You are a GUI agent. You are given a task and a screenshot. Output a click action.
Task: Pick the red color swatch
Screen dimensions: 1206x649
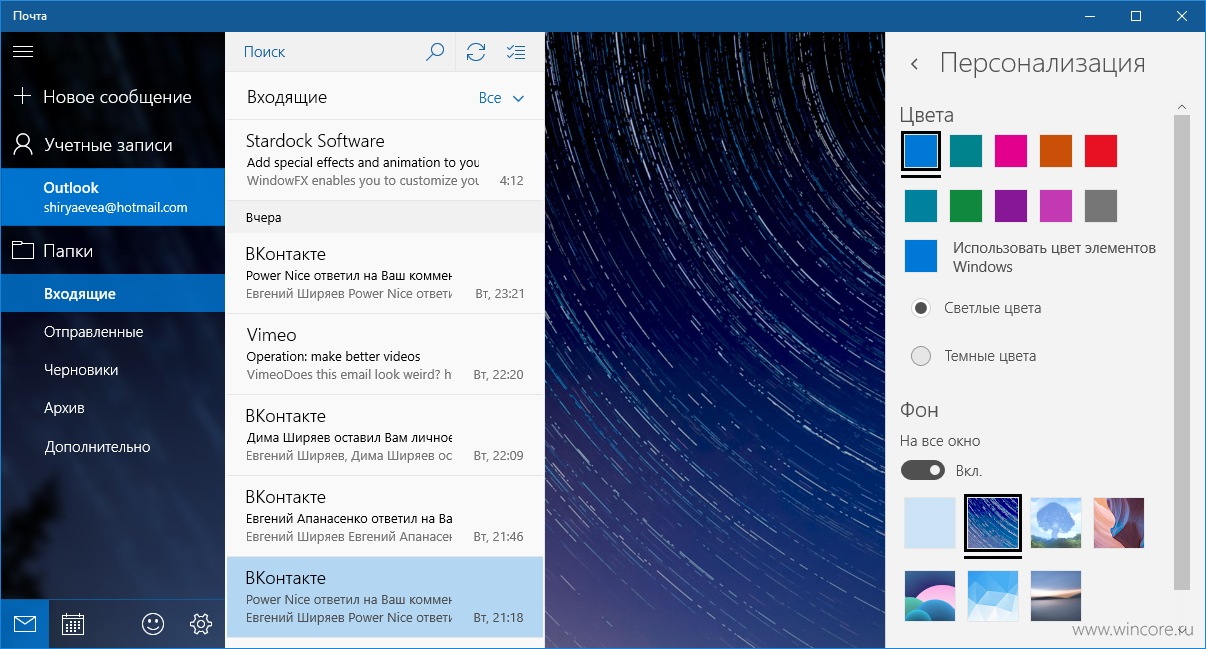[1101, 151]
